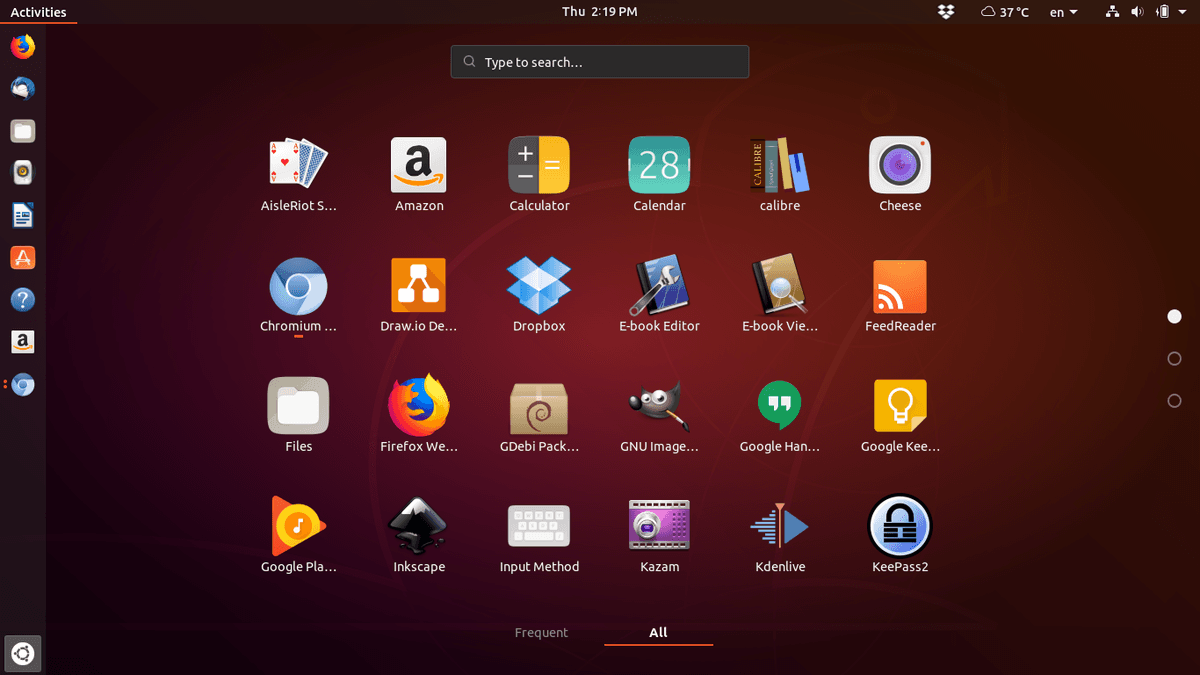
Task: Launch Kazam screen recorder
Action: pos(659,526)
